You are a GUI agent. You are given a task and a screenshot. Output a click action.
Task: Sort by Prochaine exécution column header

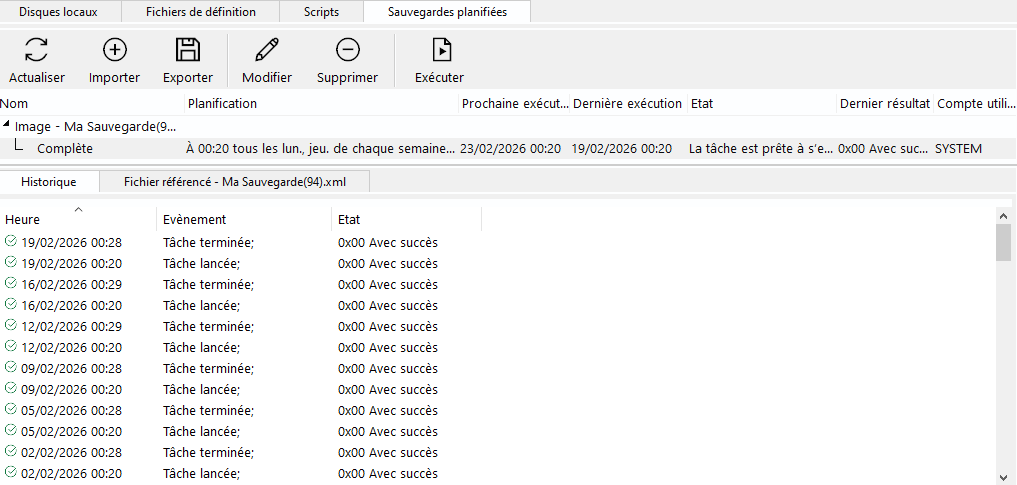pos(514,104)
